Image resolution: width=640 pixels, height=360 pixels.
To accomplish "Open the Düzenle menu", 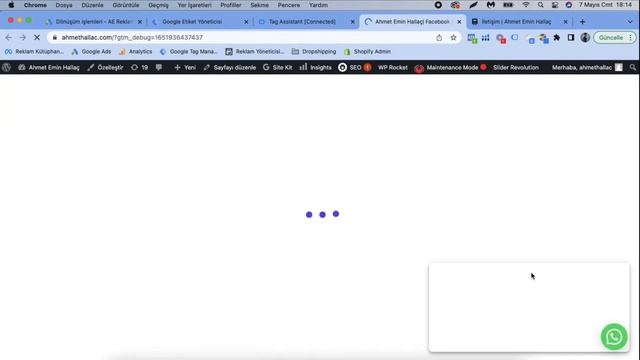I will point(92,5).
